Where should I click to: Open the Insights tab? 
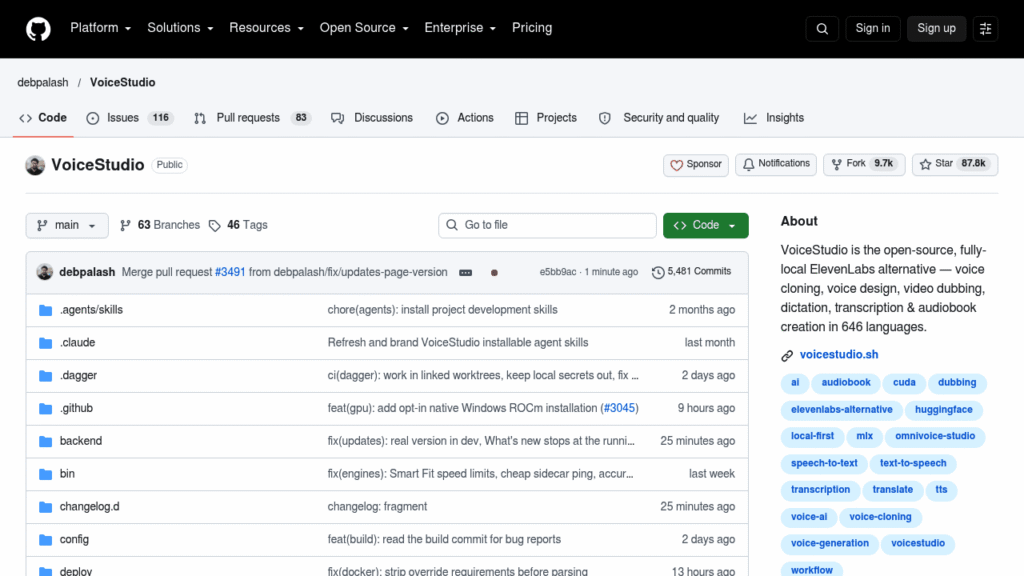click(773, 118)
